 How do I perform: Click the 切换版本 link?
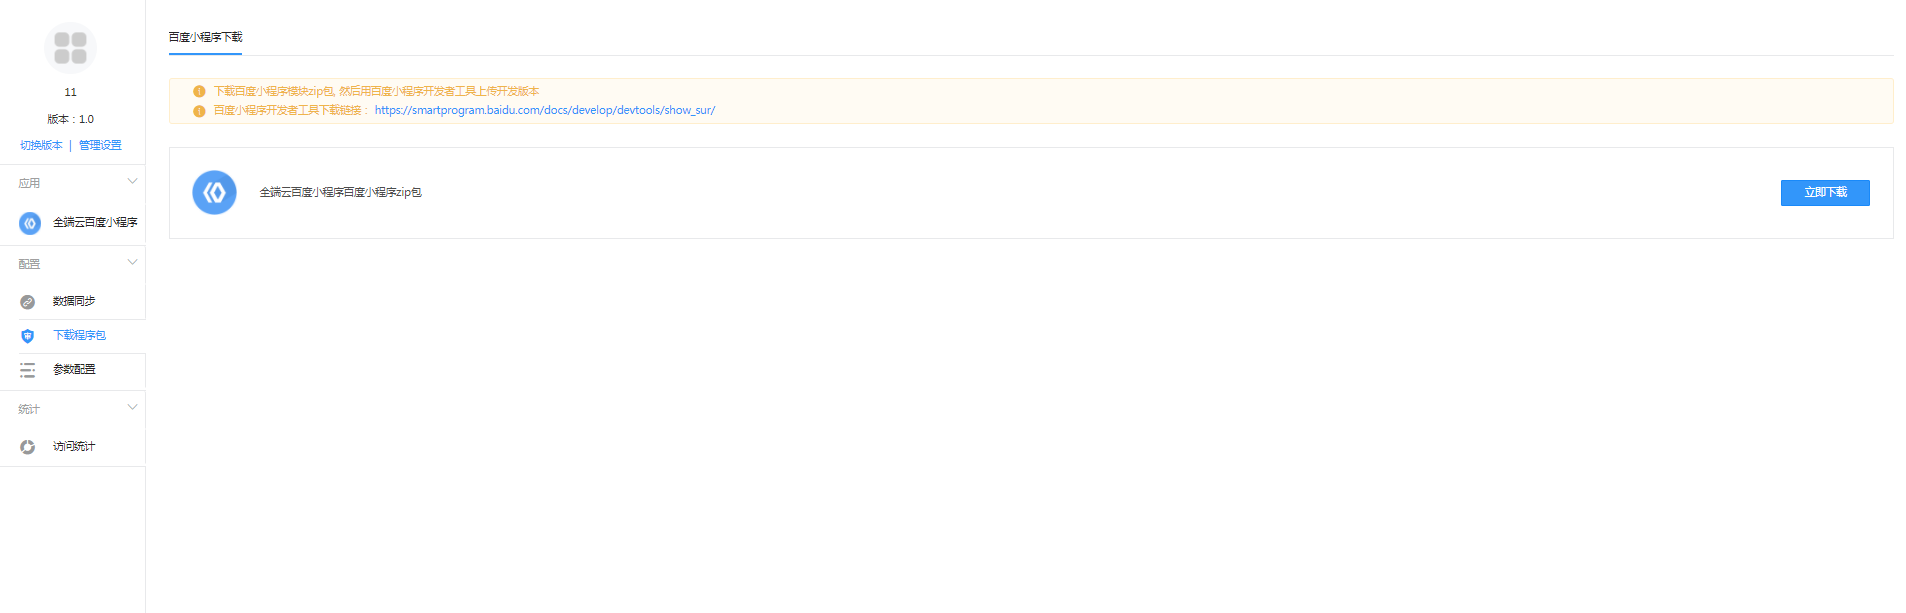[41, 145]
